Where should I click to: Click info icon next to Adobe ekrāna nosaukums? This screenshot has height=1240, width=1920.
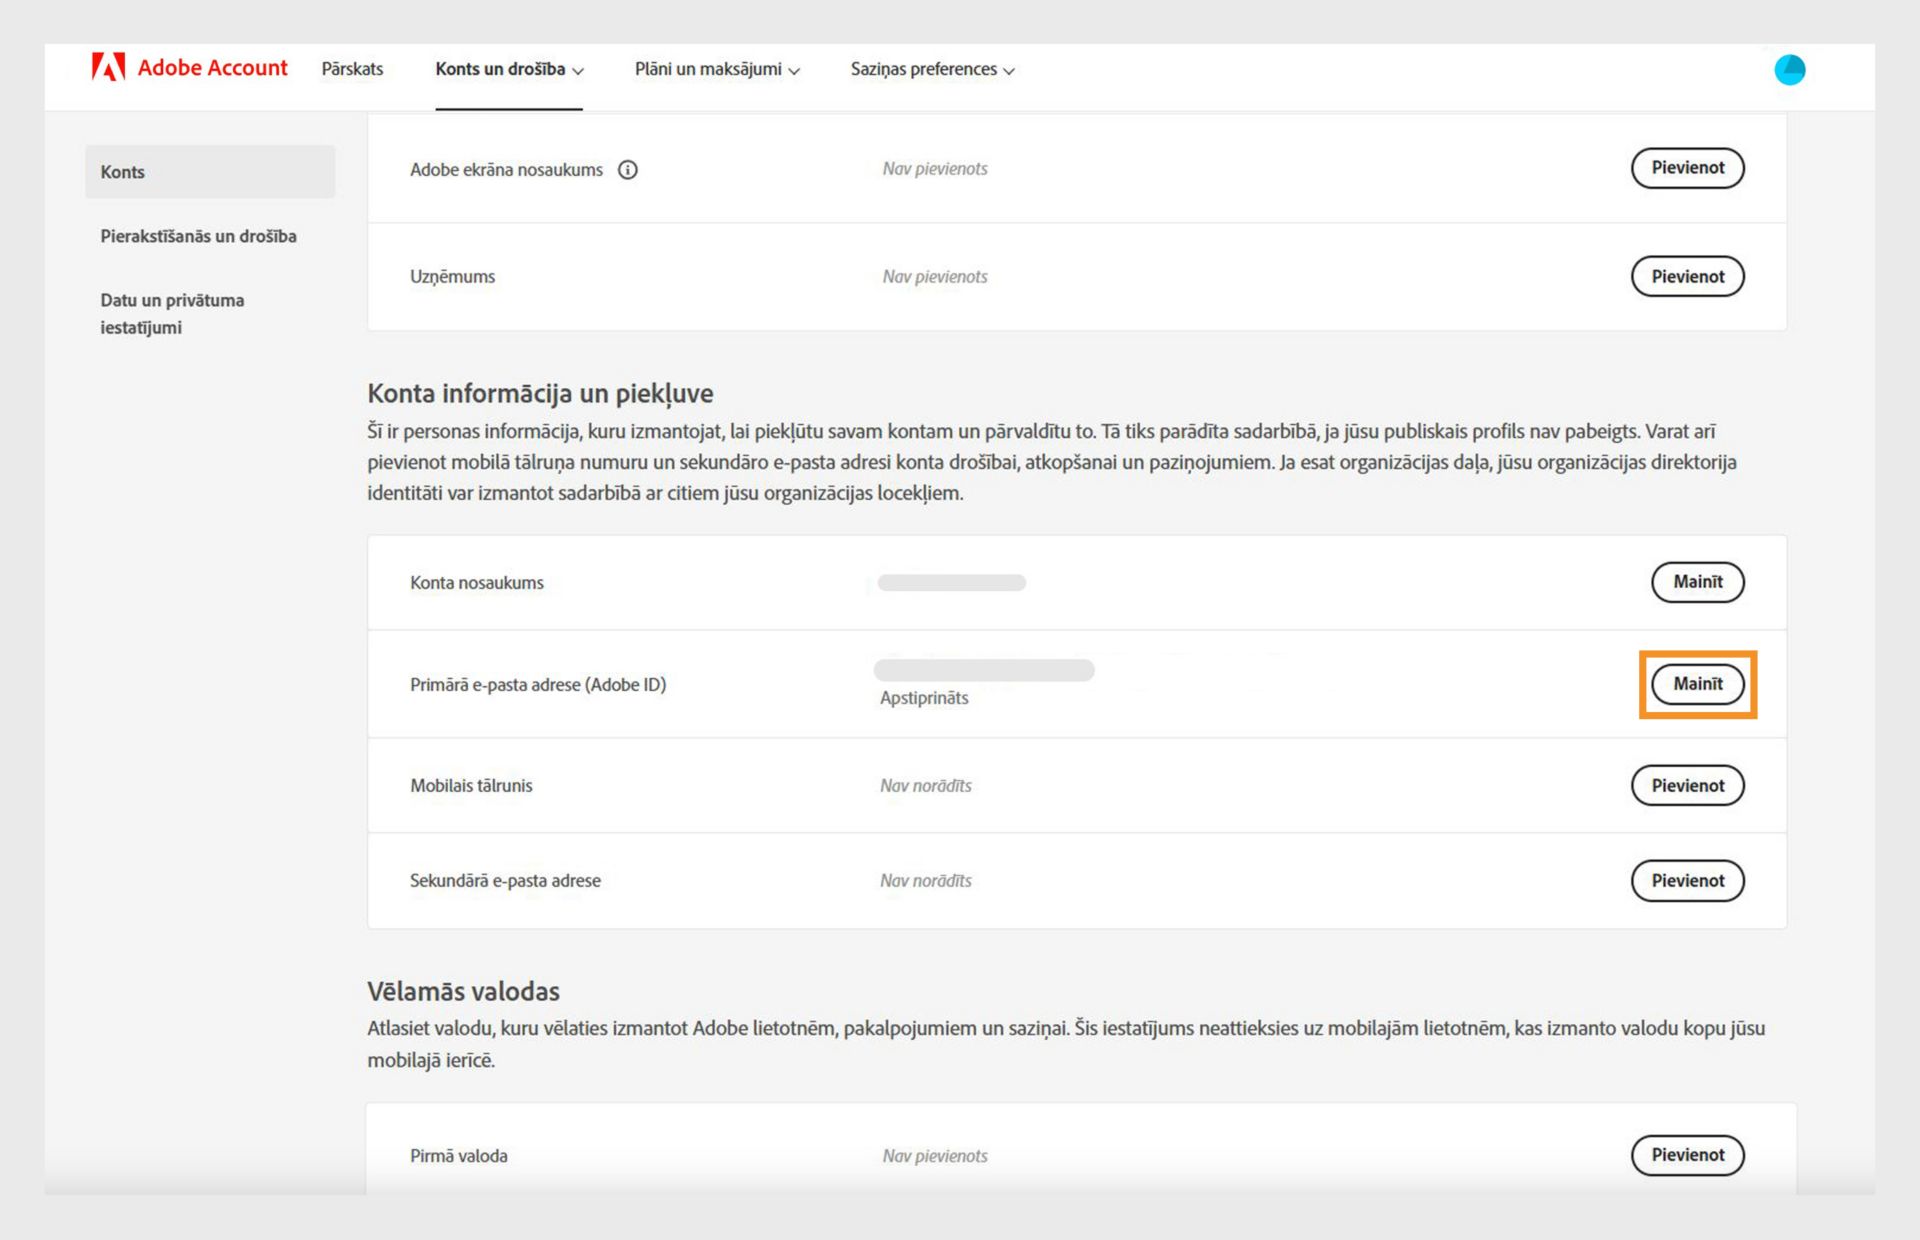point(627,170)
